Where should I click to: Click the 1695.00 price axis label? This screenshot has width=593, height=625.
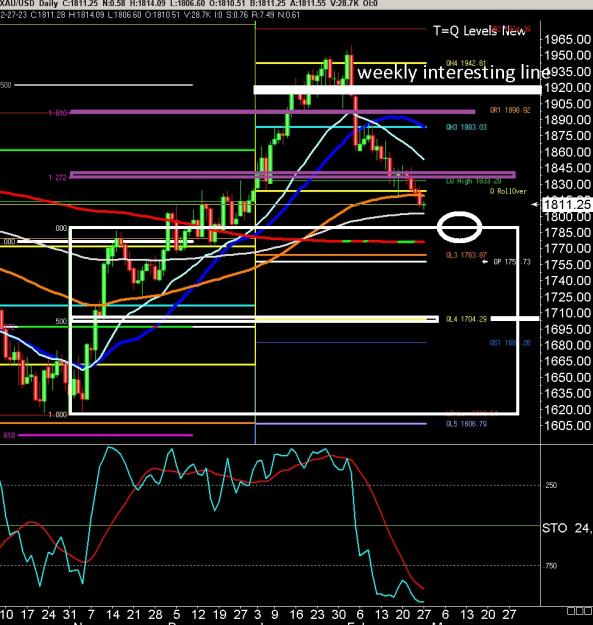[567, 330]
